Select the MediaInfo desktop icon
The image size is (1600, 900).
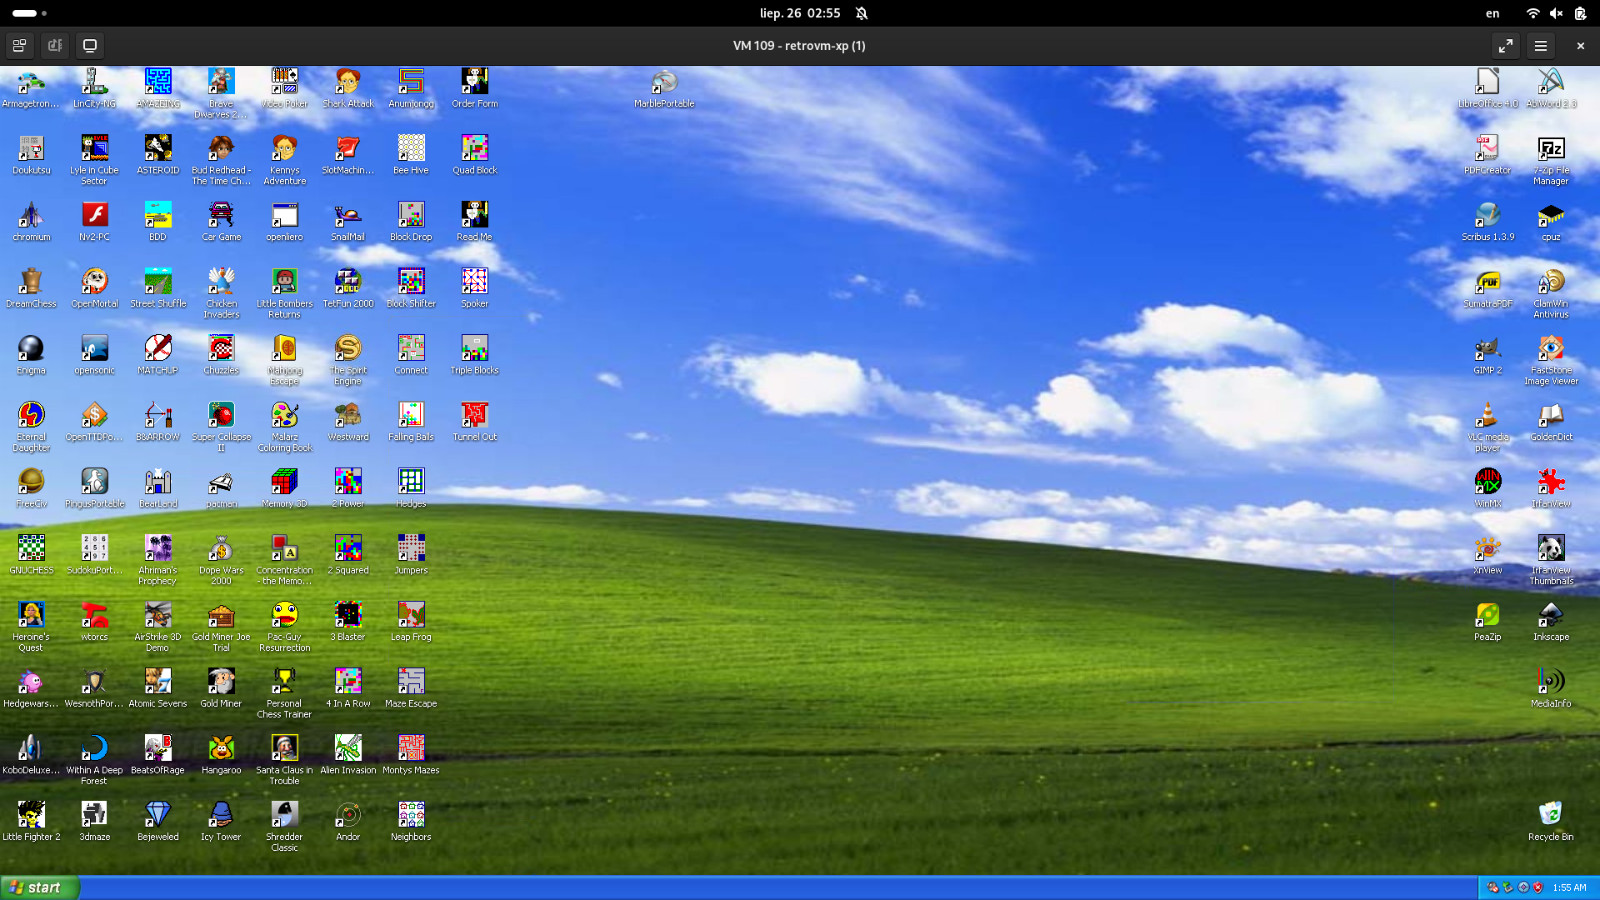tap(1551, 682)
